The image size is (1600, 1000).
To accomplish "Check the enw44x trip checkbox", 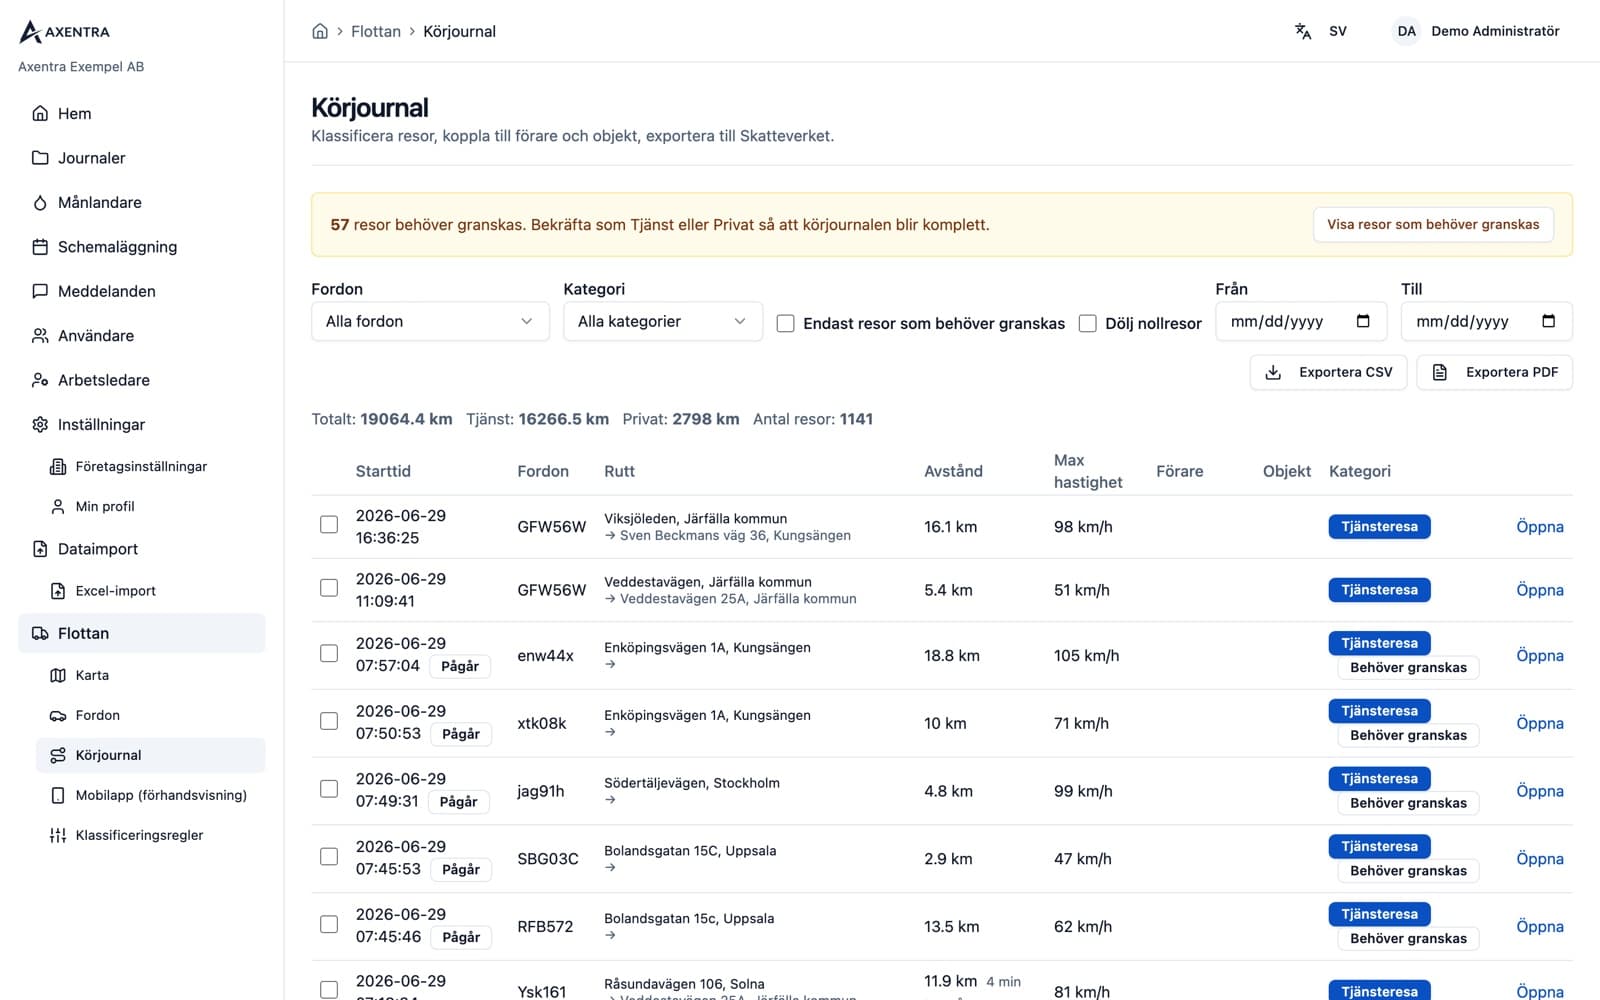I will 329,653.
